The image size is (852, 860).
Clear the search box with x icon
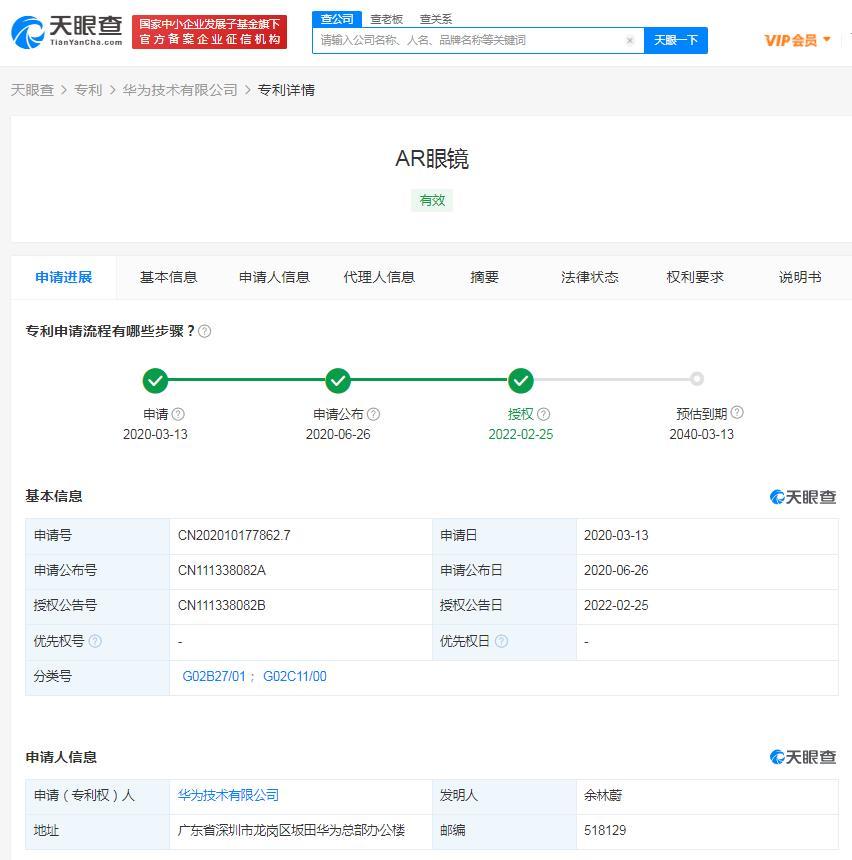pos(630,40)
